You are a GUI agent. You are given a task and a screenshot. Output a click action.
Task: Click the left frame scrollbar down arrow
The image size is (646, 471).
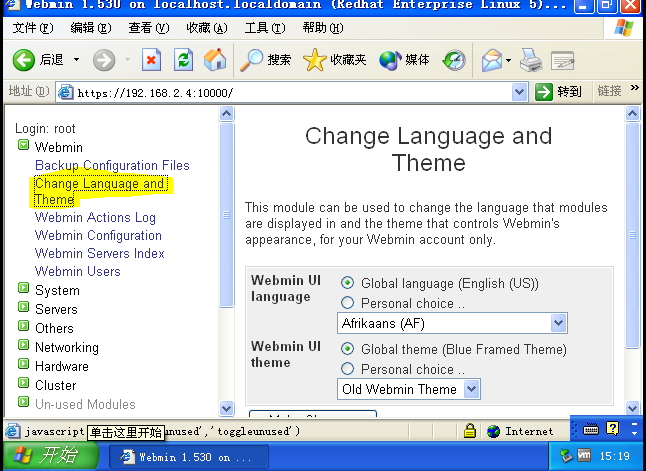pyautogui.click(x=226, y=408)
